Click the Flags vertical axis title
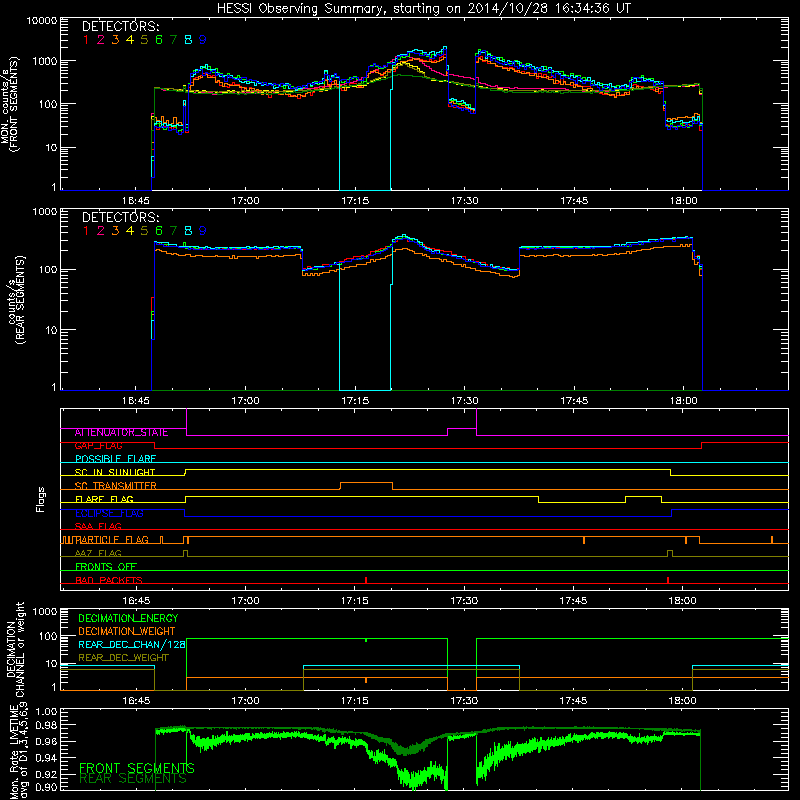 (x=41, y=499)
